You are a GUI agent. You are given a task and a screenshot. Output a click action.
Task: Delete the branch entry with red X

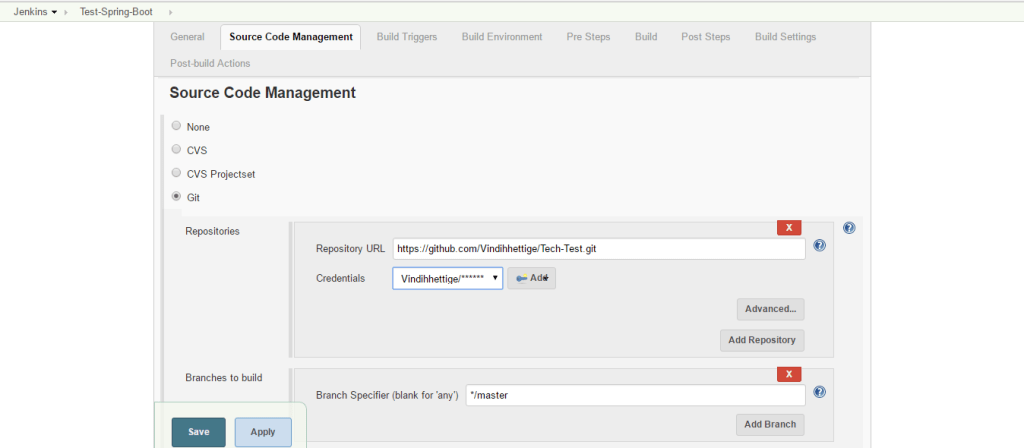point(789,374)
